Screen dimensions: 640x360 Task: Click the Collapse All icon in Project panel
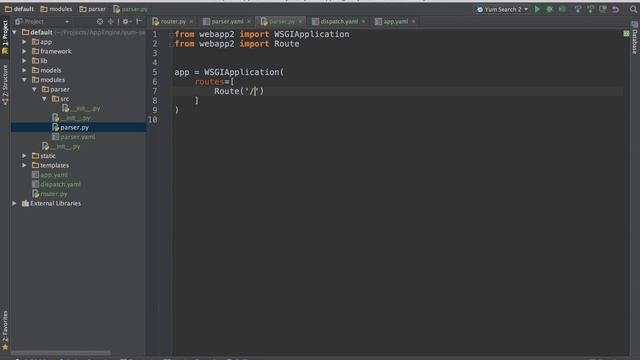pyautogui.click(x=111, y=21)
